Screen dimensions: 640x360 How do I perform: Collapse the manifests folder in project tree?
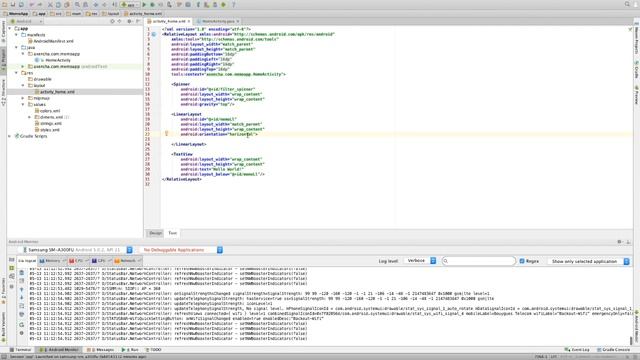(x=17, y=35)
